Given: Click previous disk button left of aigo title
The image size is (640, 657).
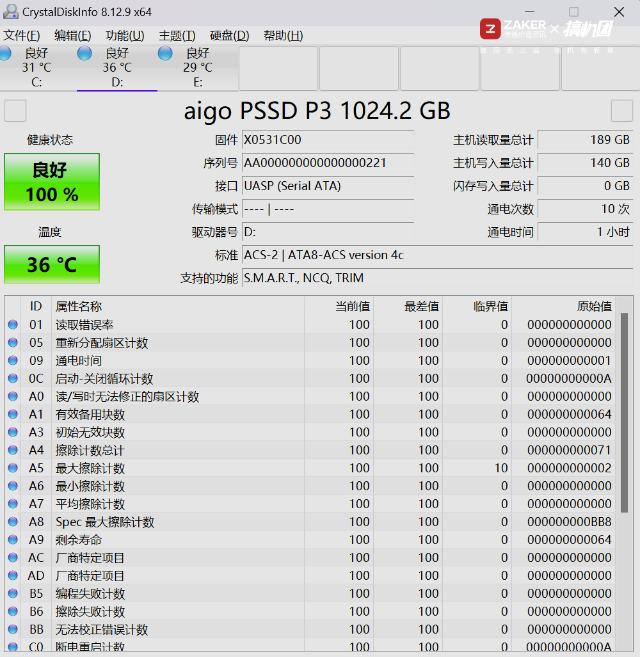Looking at the screenshot, I should (15, 111).
